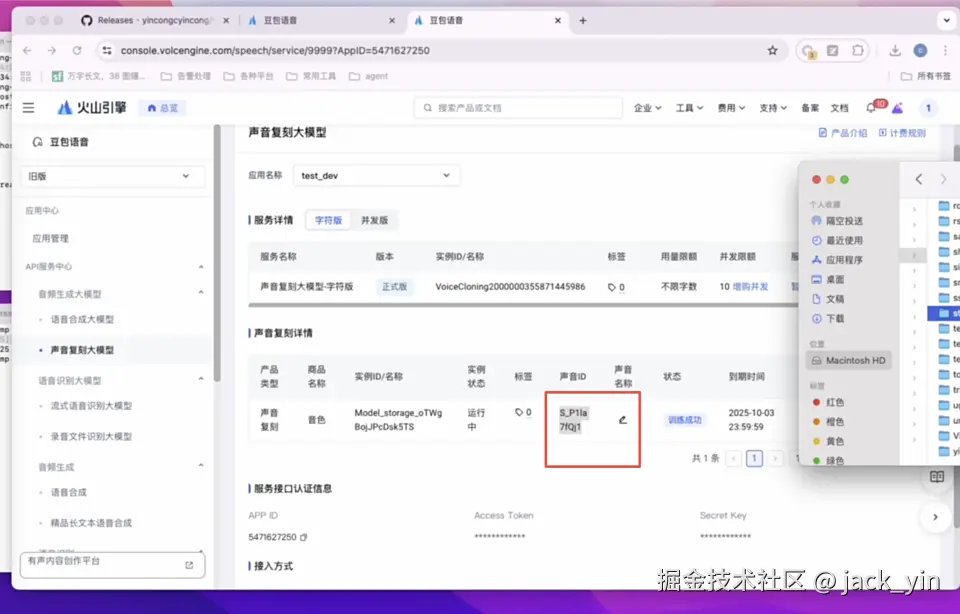Click the site info icon in the address bar
This screenshot has height=614, width=960.
[107, 50]
